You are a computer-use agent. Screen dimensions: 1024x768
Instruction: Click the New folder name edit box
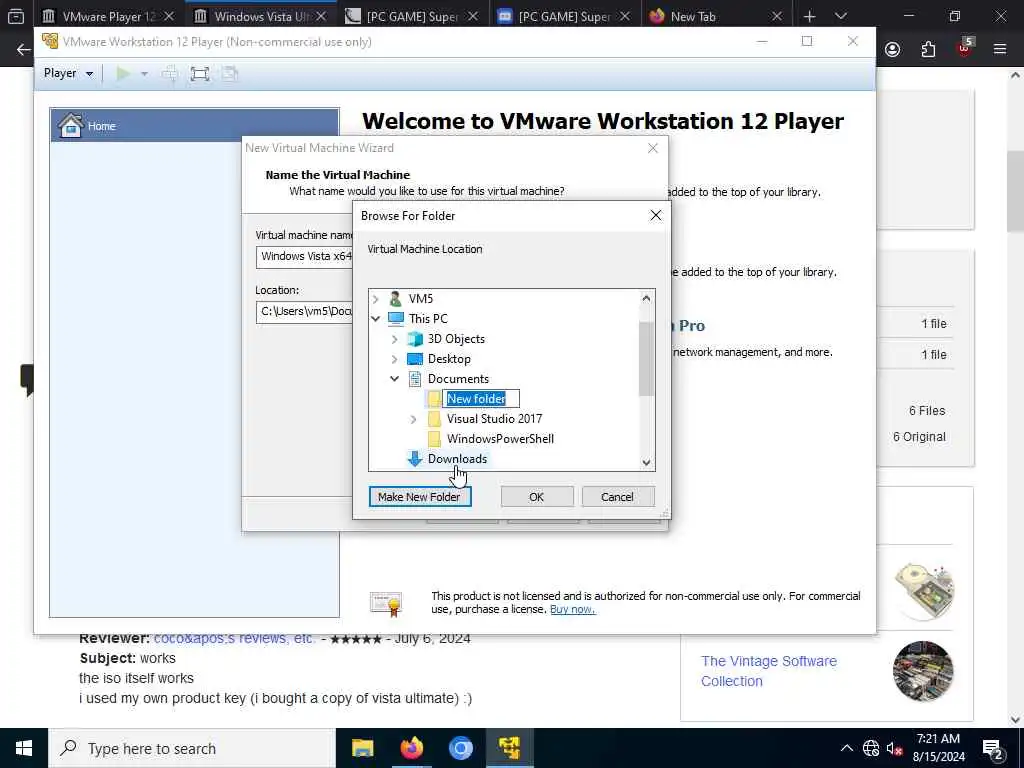click(x=481, y=399)
